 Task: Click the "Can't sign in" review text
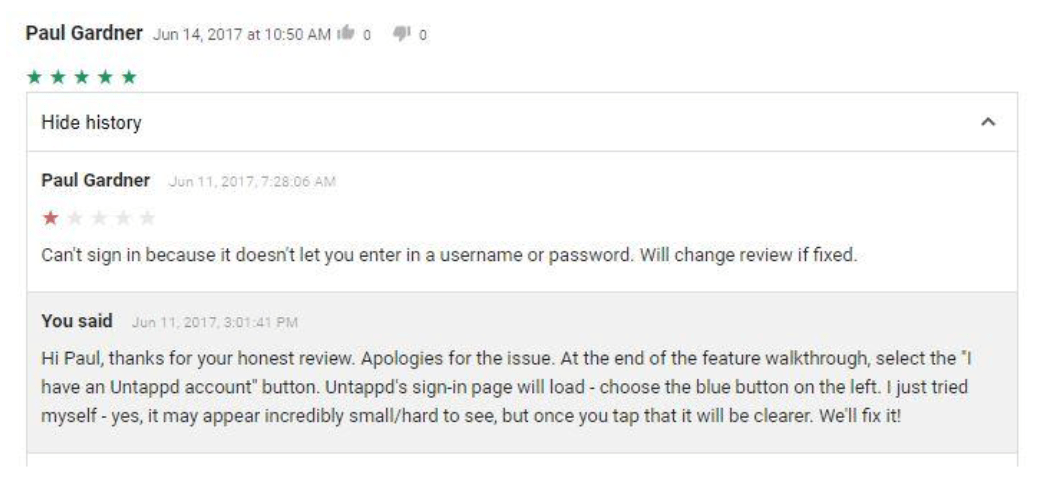click(x=449, y=255)
